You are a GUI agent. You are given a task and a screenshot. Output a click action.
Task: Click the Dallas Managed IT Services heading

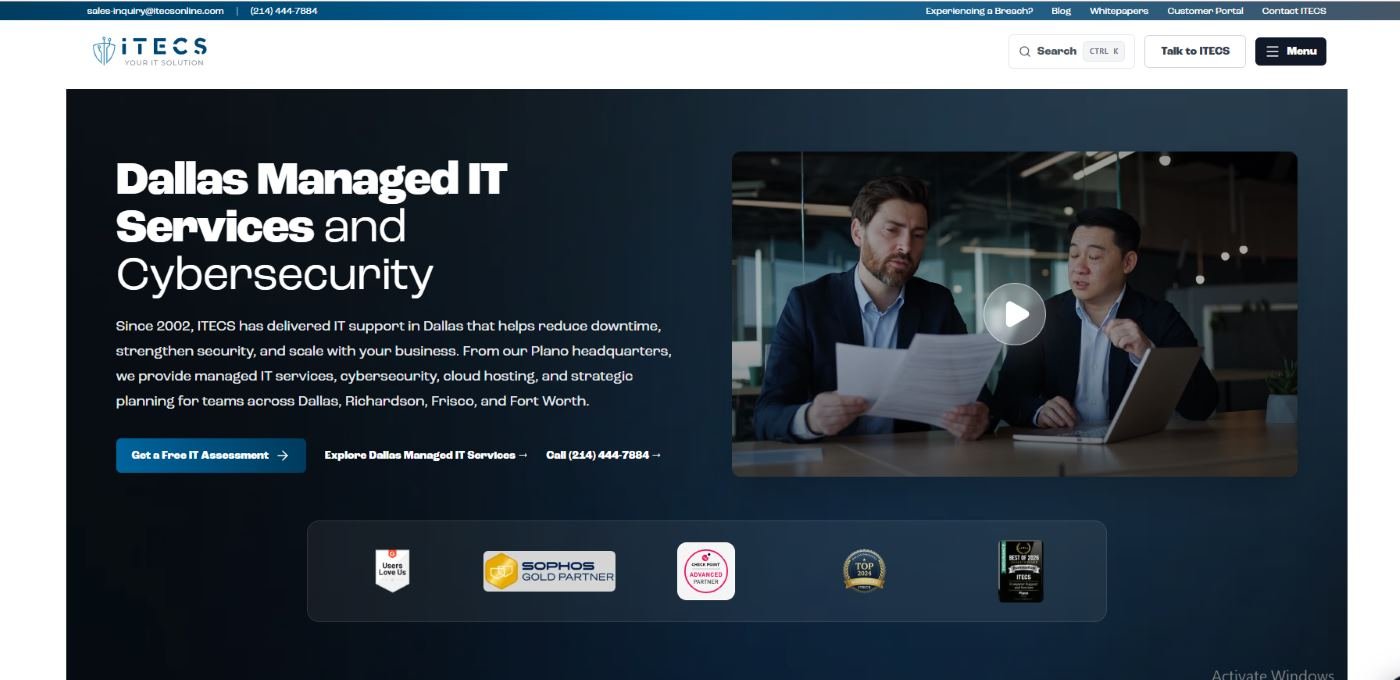[x=311, y=203]
